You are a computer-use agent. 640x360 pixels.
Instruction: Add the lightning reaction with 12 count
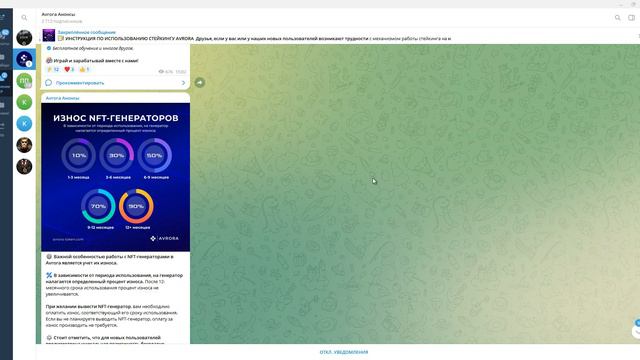53,69
